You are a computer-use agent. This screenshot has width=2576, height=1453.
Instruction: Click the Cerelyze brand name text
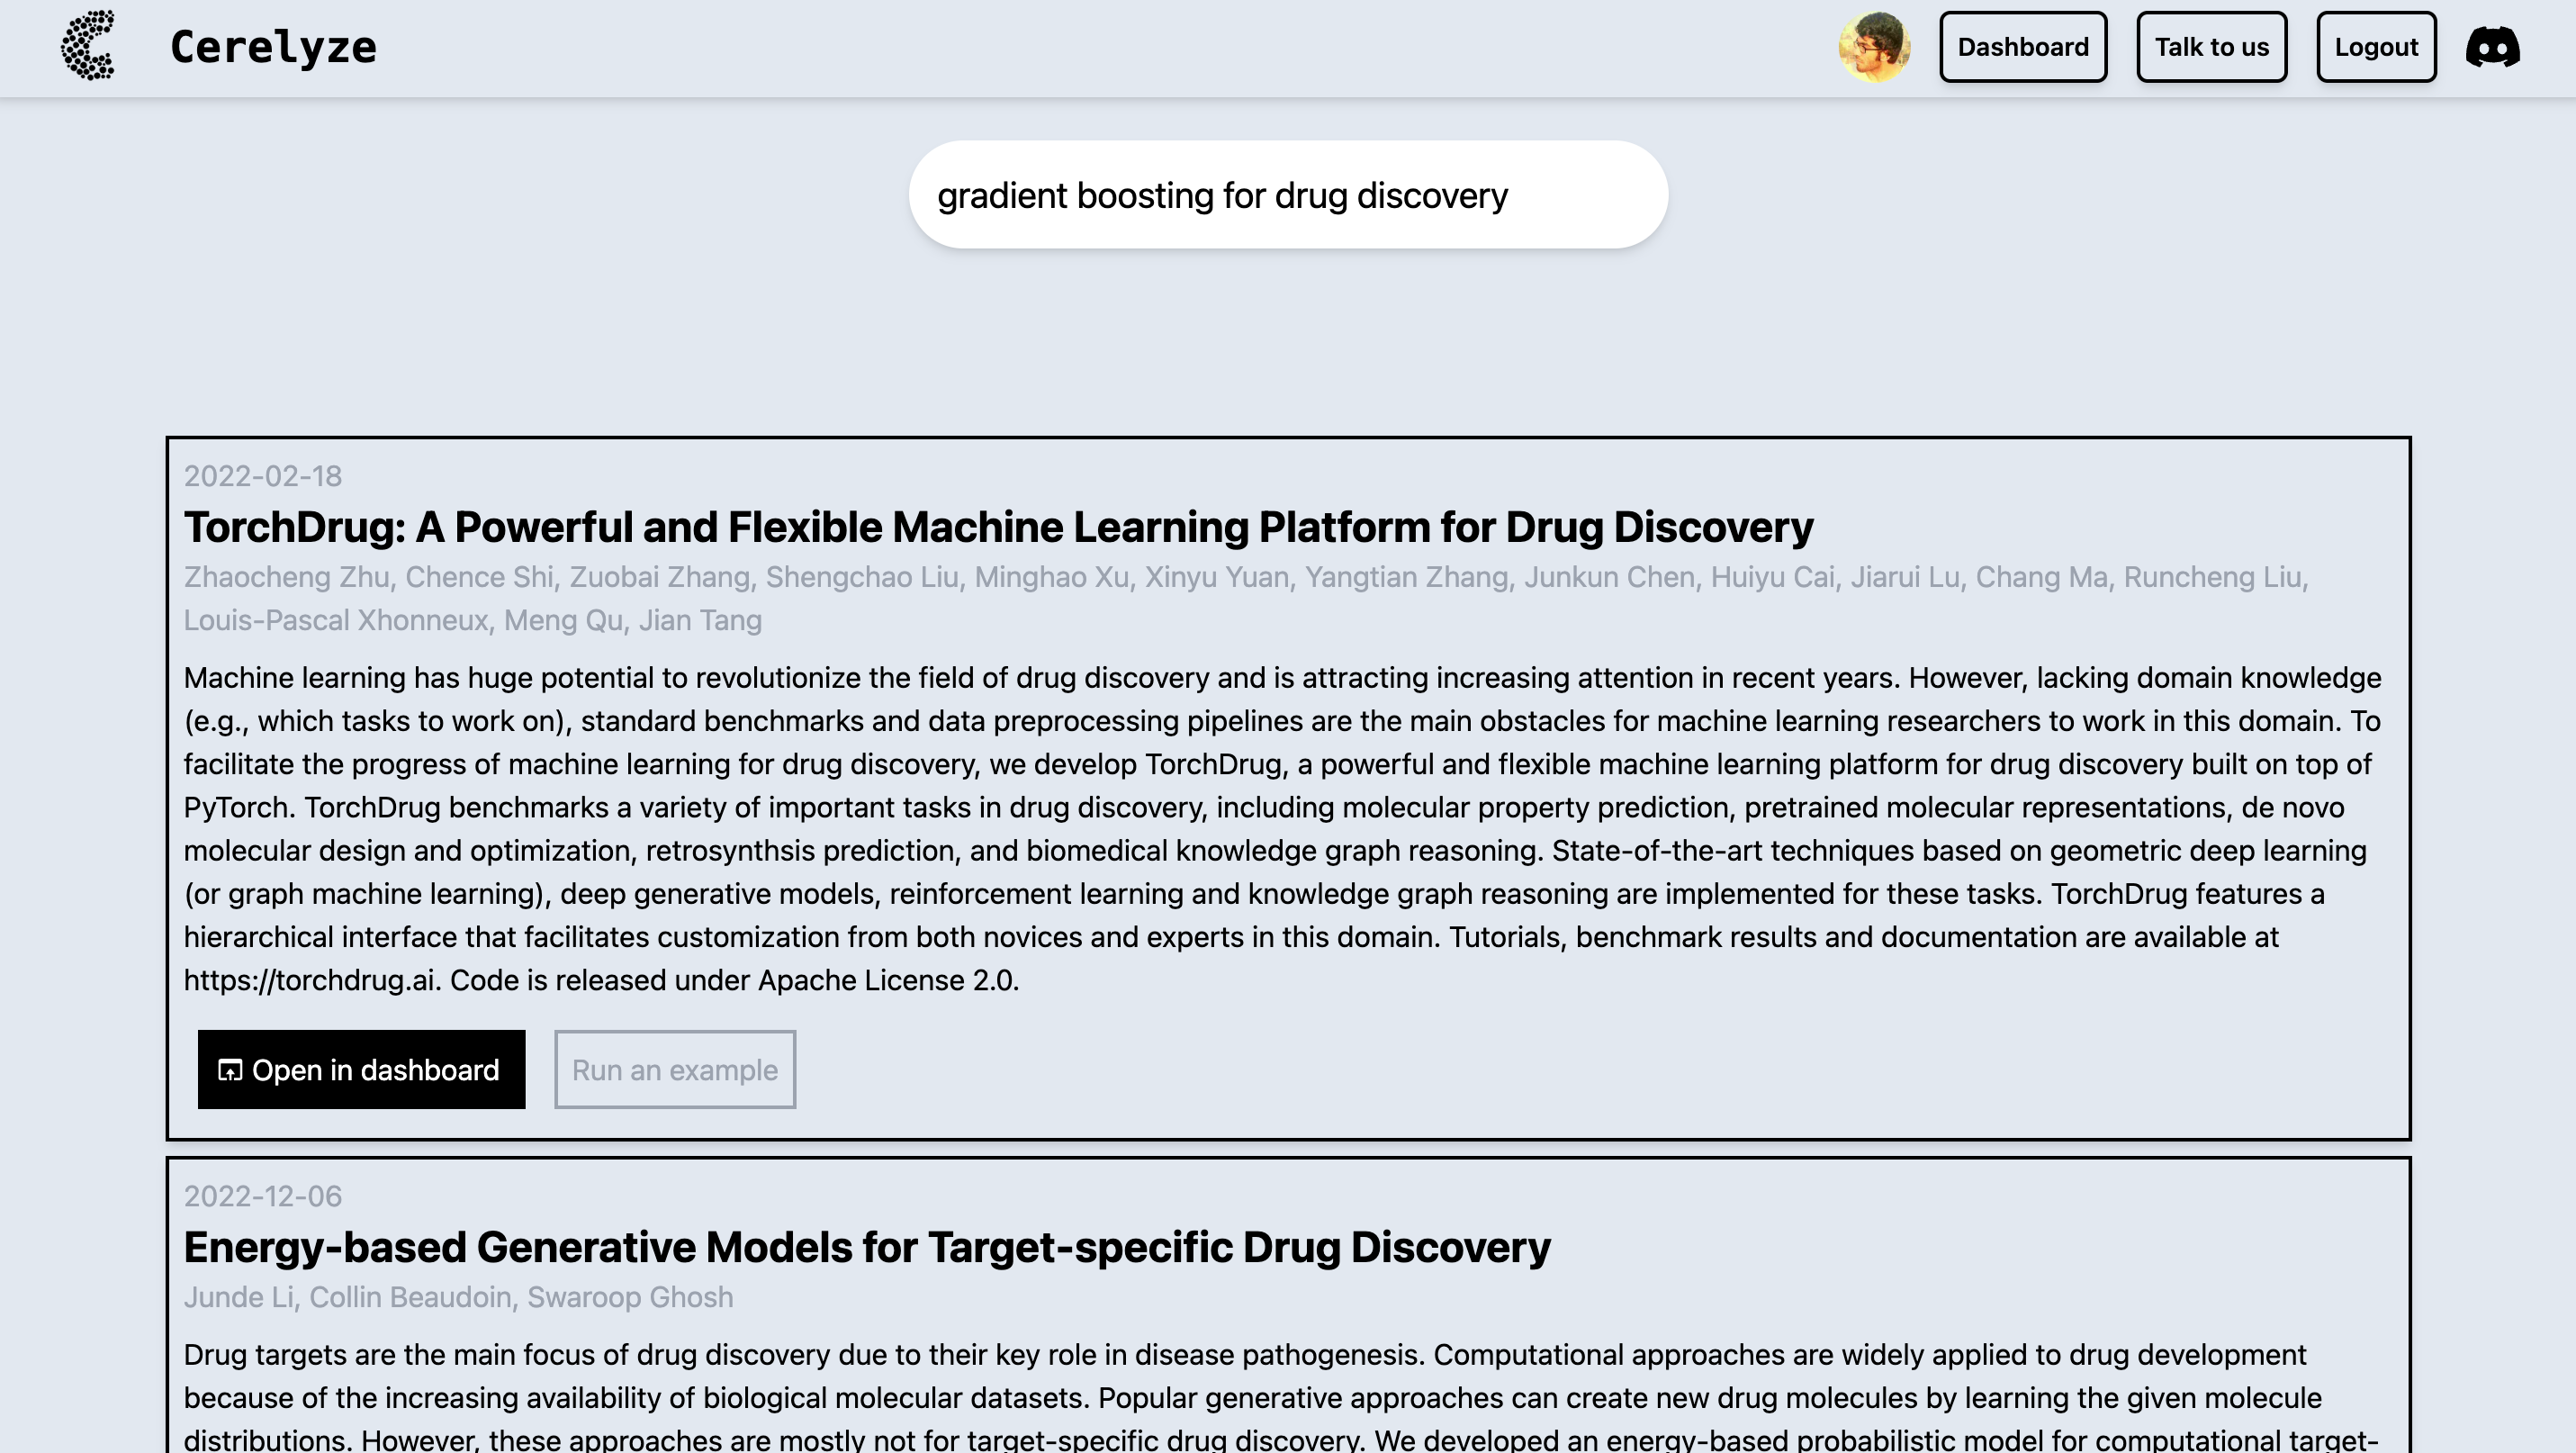click(273, 47)
